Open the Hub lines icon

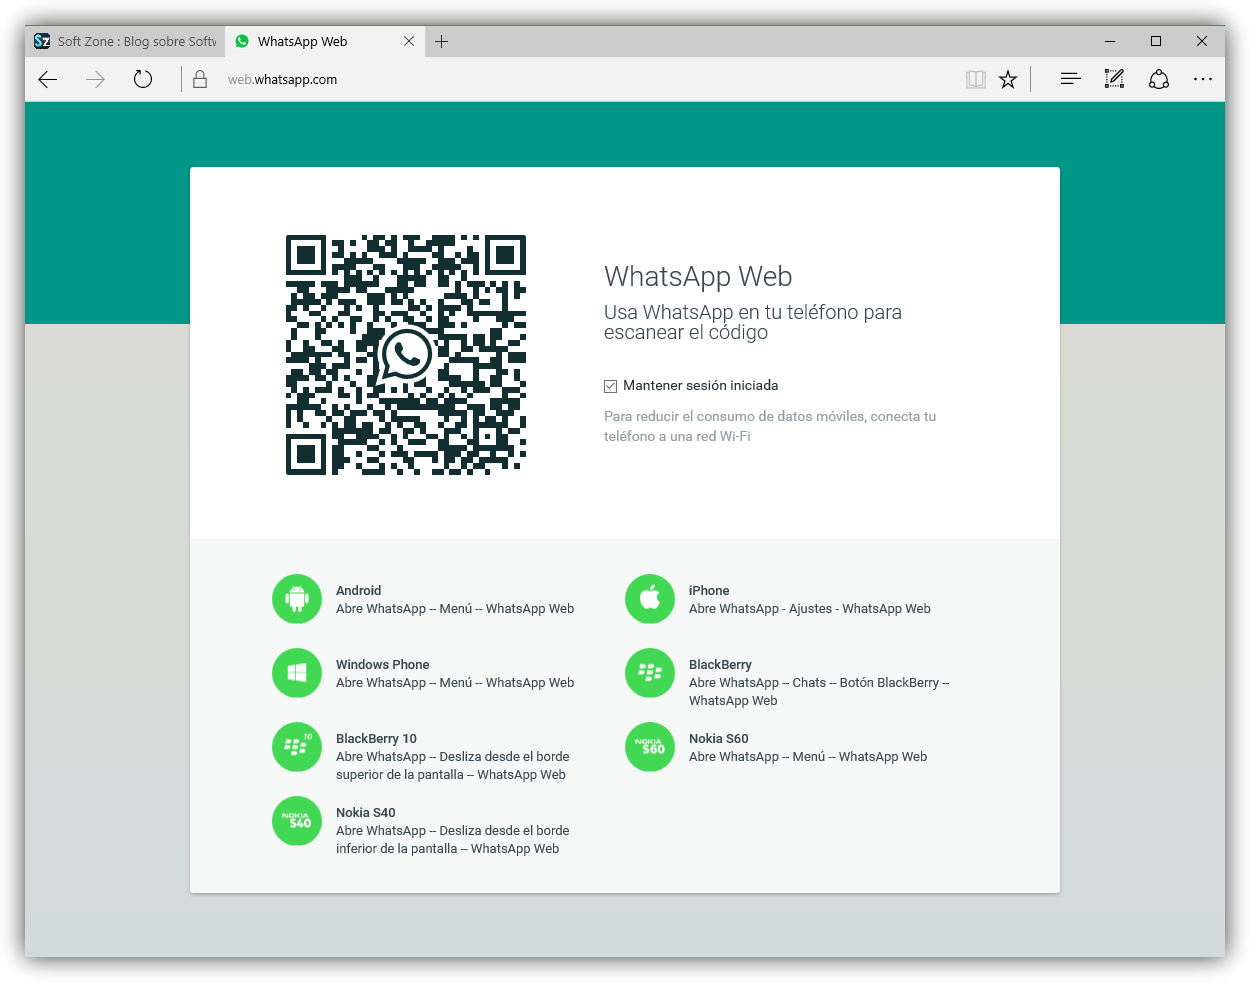pyautogui.click(x=1070, y=79)
